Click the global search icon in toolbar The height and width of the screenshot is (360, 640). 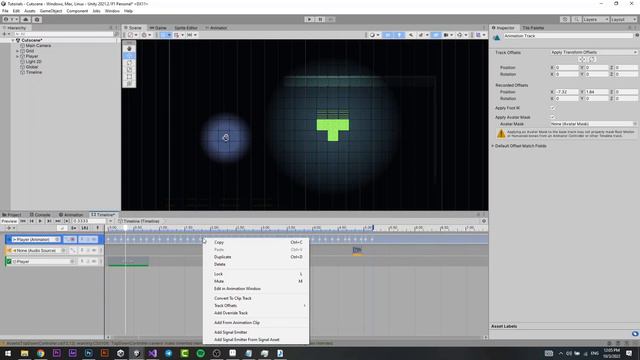pyautogui.click(x=576, y=19)
